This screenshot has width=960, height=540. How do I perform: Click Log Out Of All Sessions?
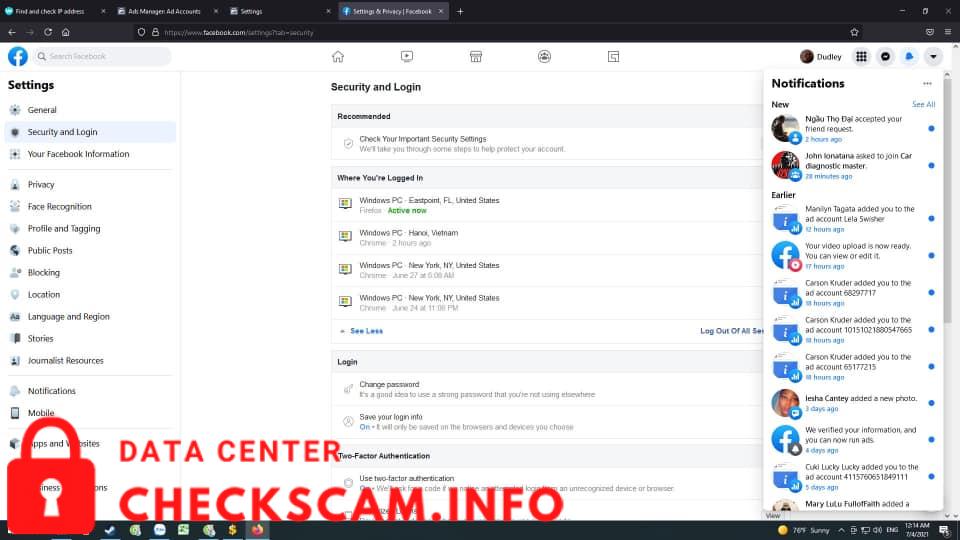731,331
